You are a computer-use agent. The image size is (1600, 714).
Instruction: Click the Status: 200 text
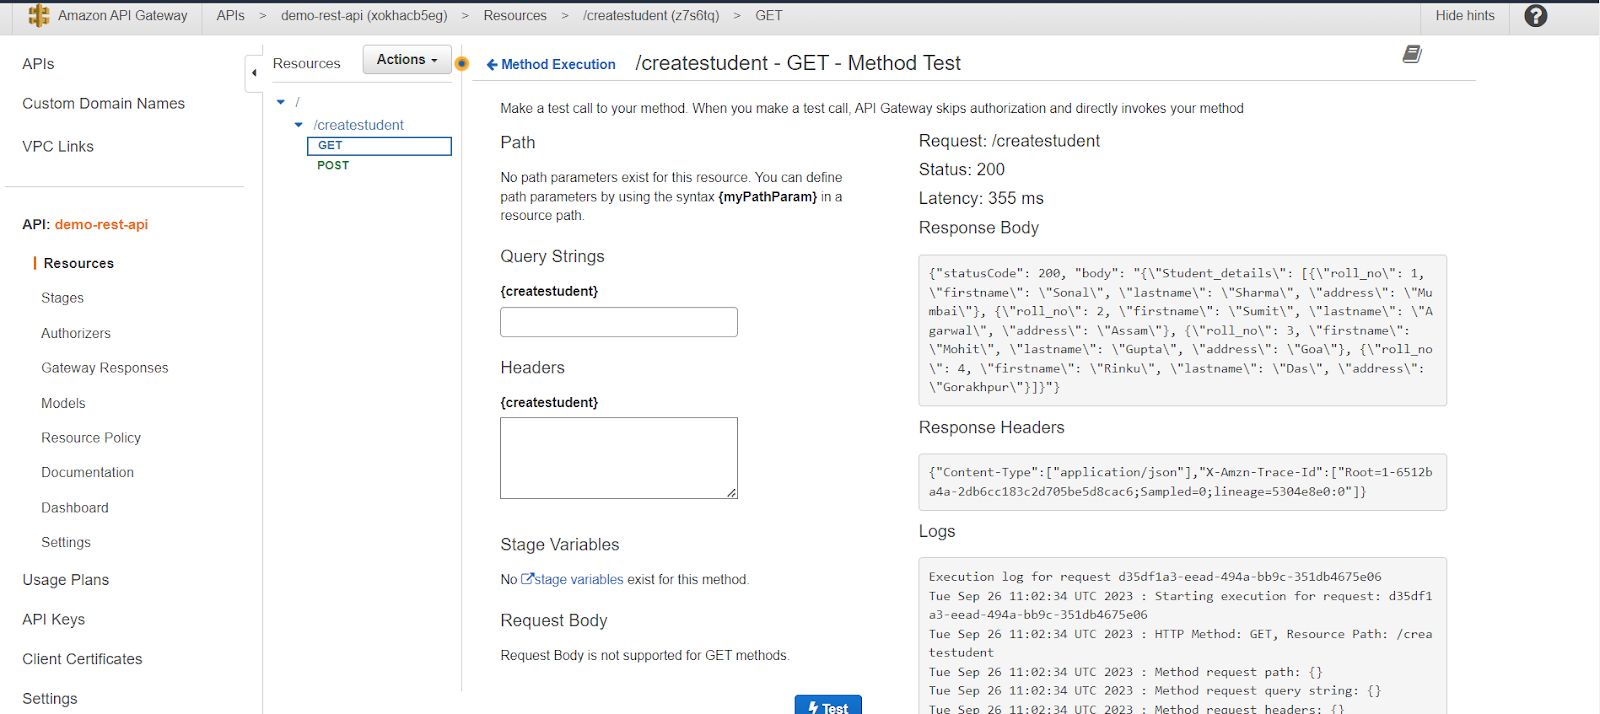click(962, 170)
